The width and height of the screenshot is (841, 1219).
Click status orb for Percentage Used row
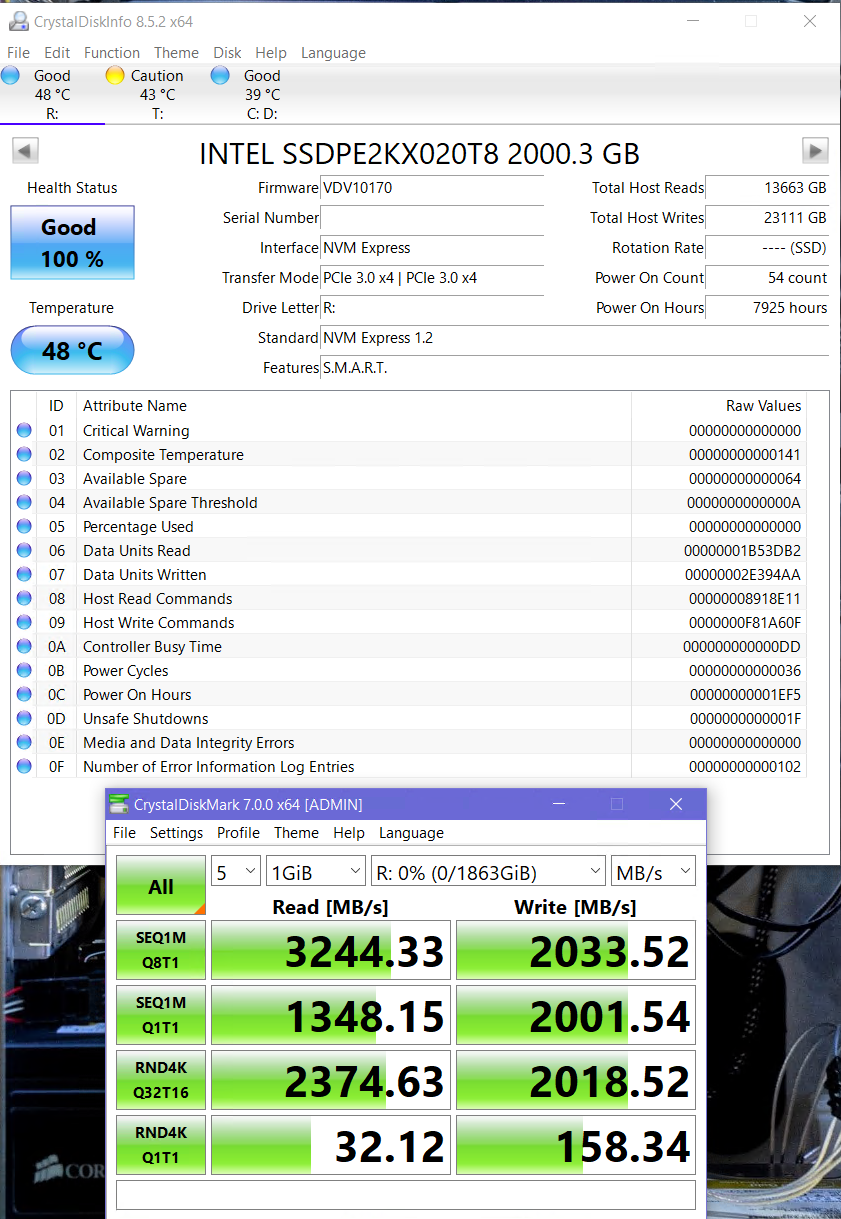(x=24, y=527)
